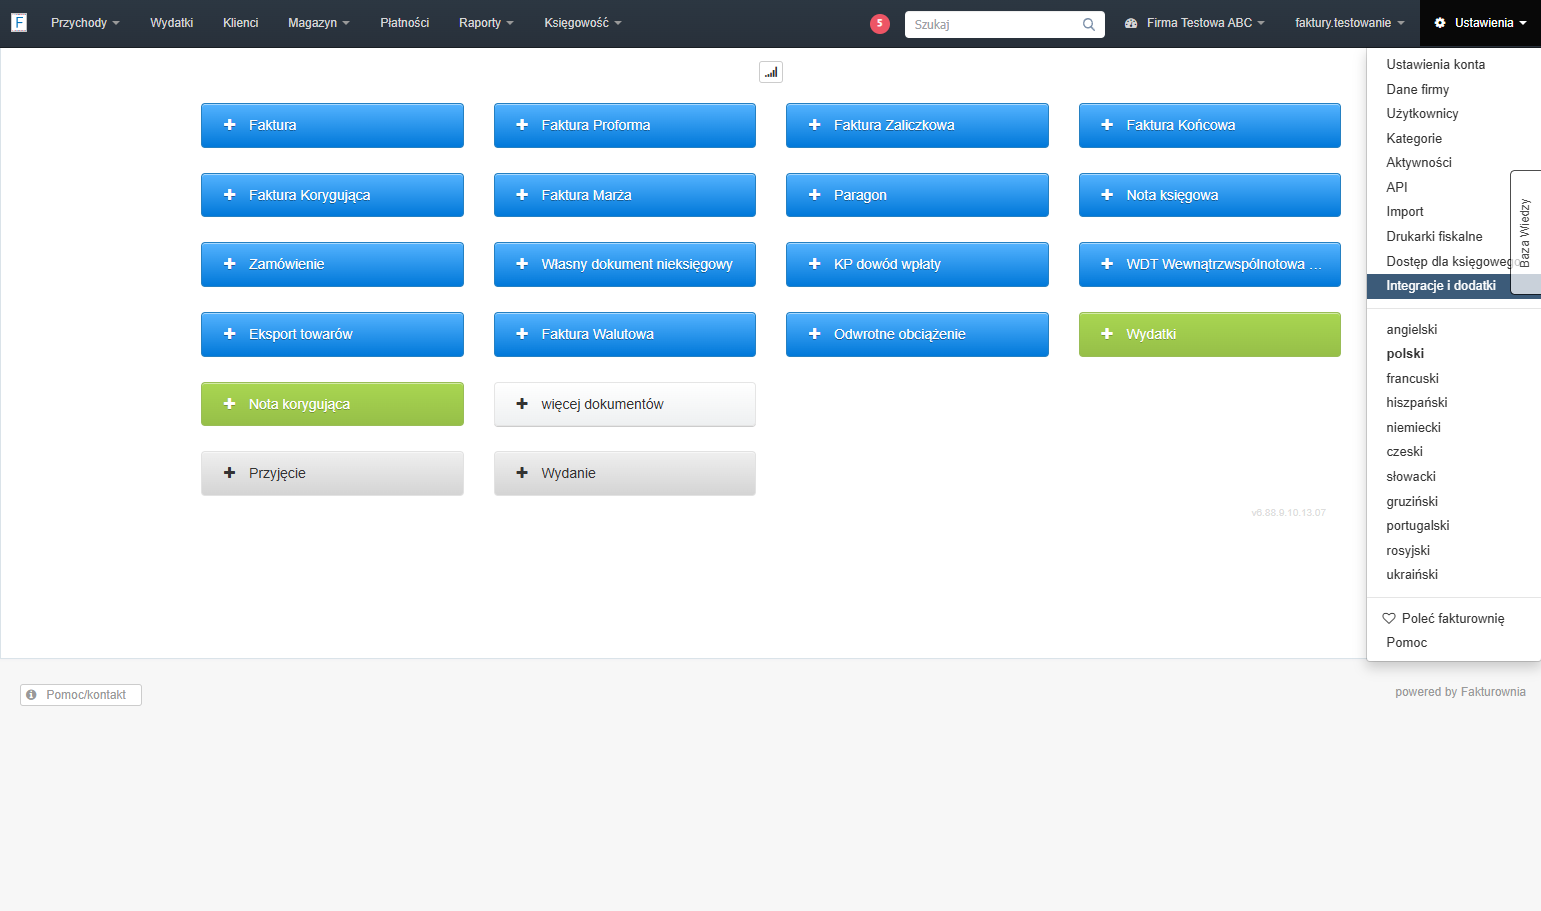The height and width of the screenshot is (911, 1541).
Task: Open Ustawienia konta
Action: coord(1435,64)
